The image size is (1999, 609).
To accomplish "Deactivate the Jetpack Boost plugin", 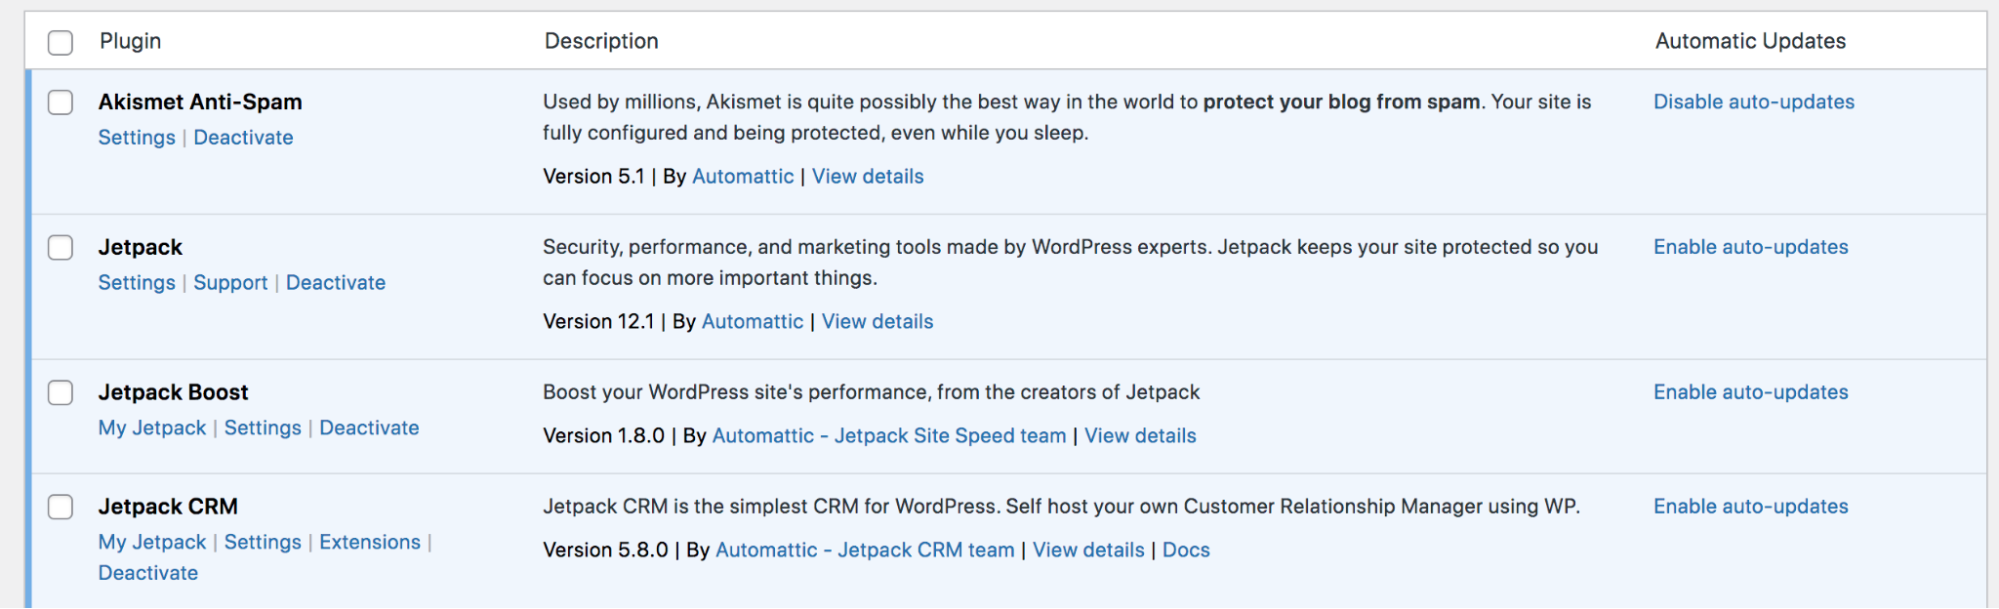I will point(369,428).
